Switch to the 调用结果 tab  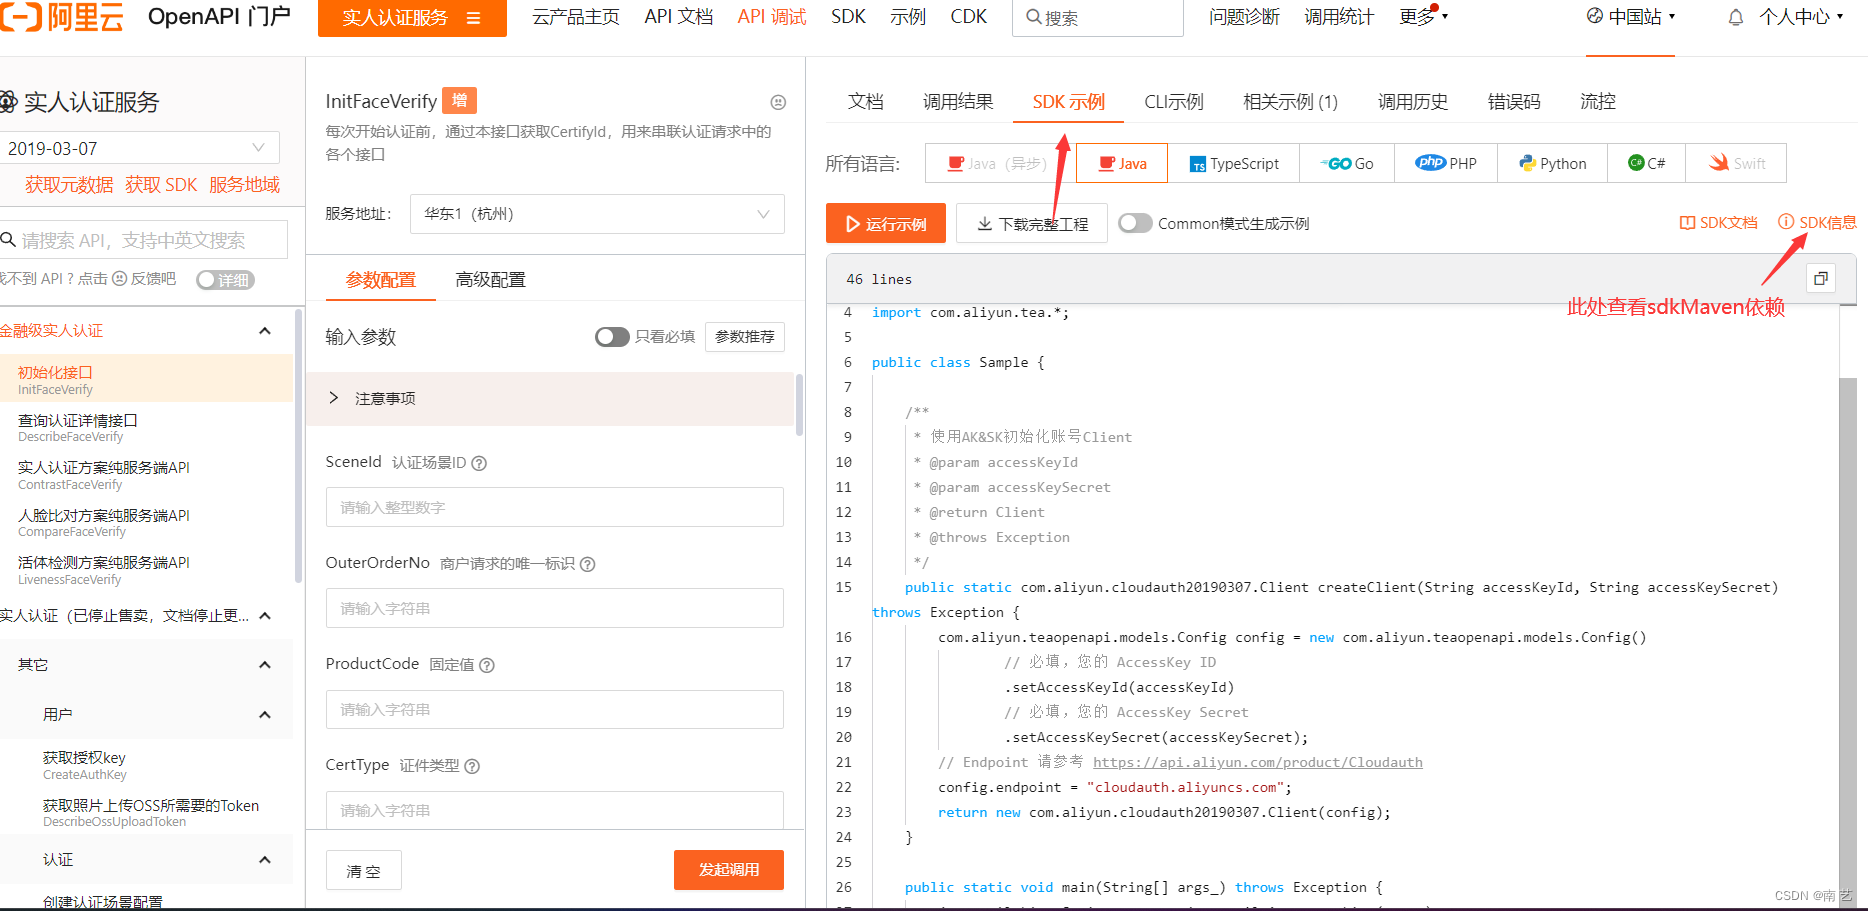pos(958,102)
